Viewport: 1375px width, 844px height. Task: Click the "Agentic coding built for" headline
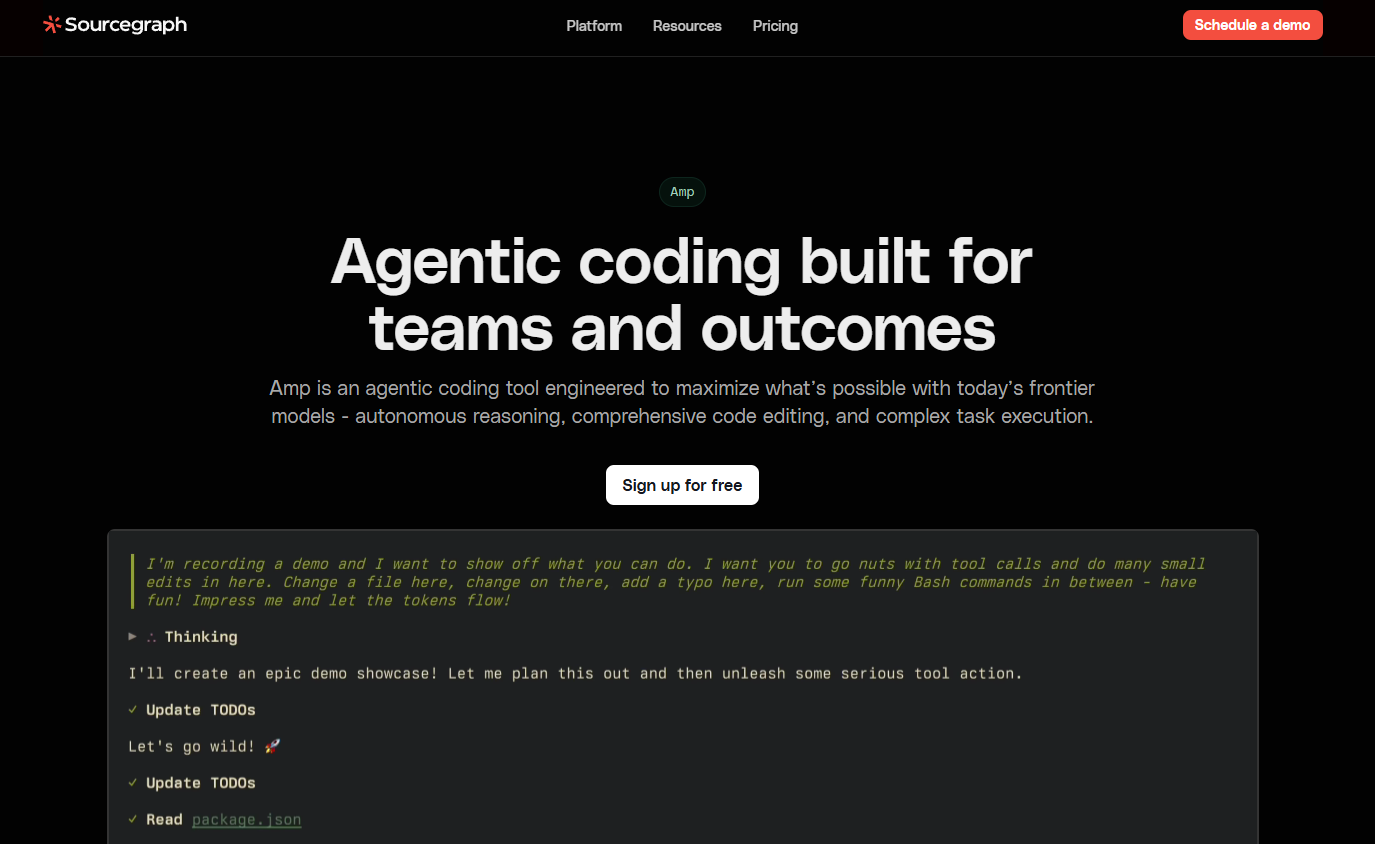681,262
